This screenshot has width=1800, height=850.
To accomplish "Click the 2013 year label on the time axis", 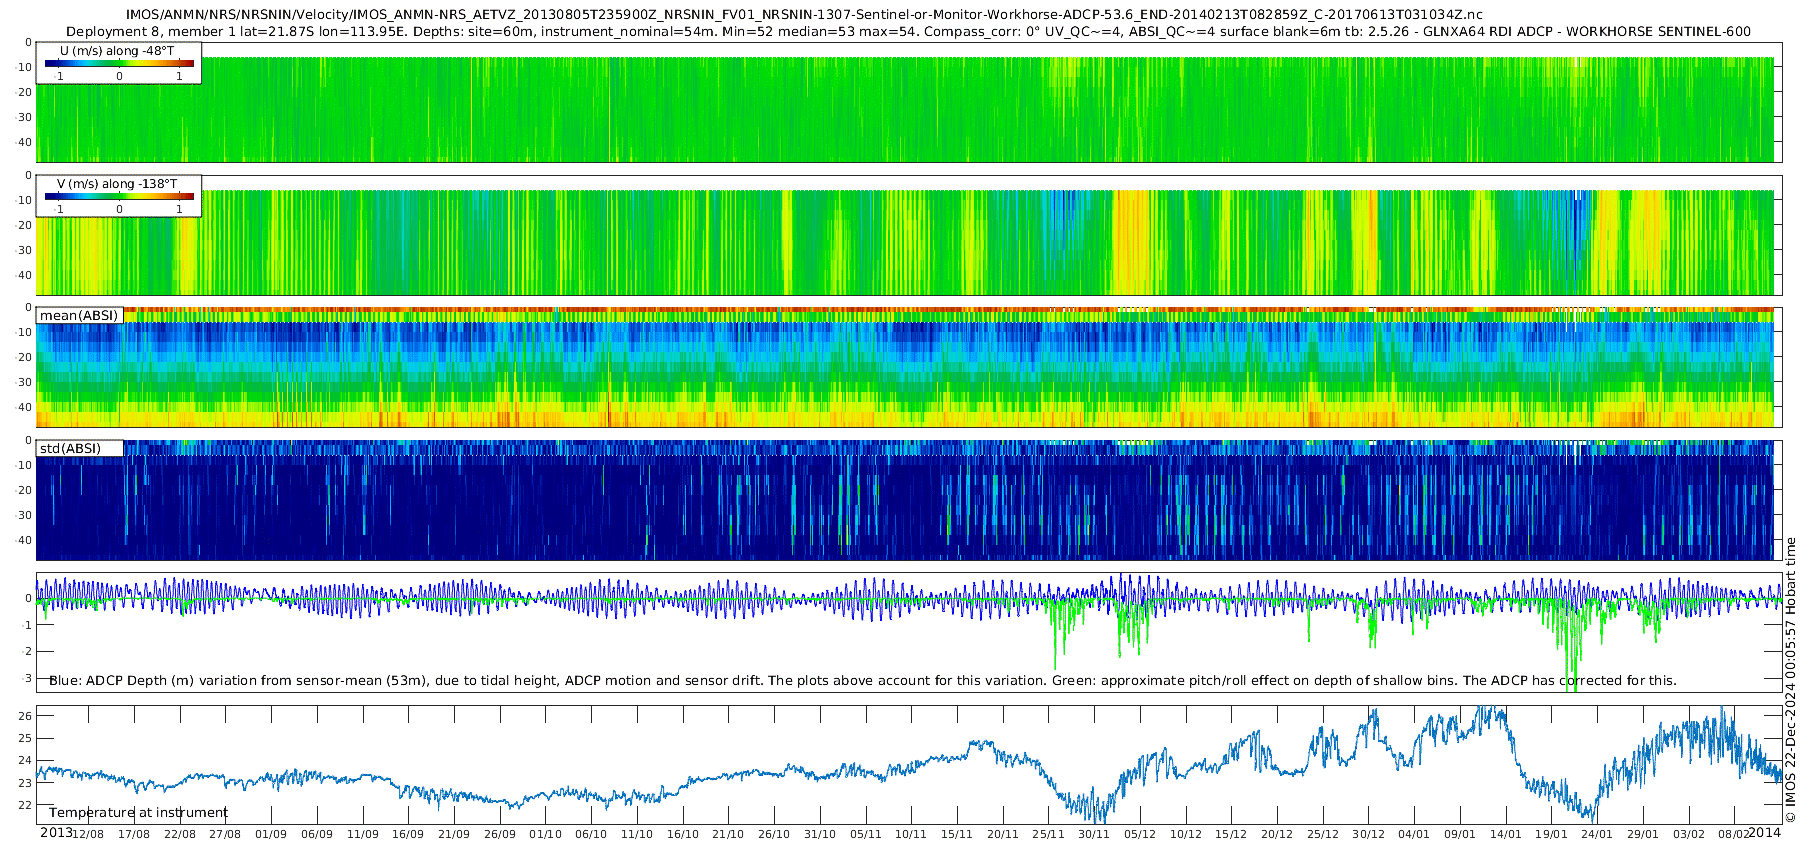I will pyautogui.click(x=55, y=832).
